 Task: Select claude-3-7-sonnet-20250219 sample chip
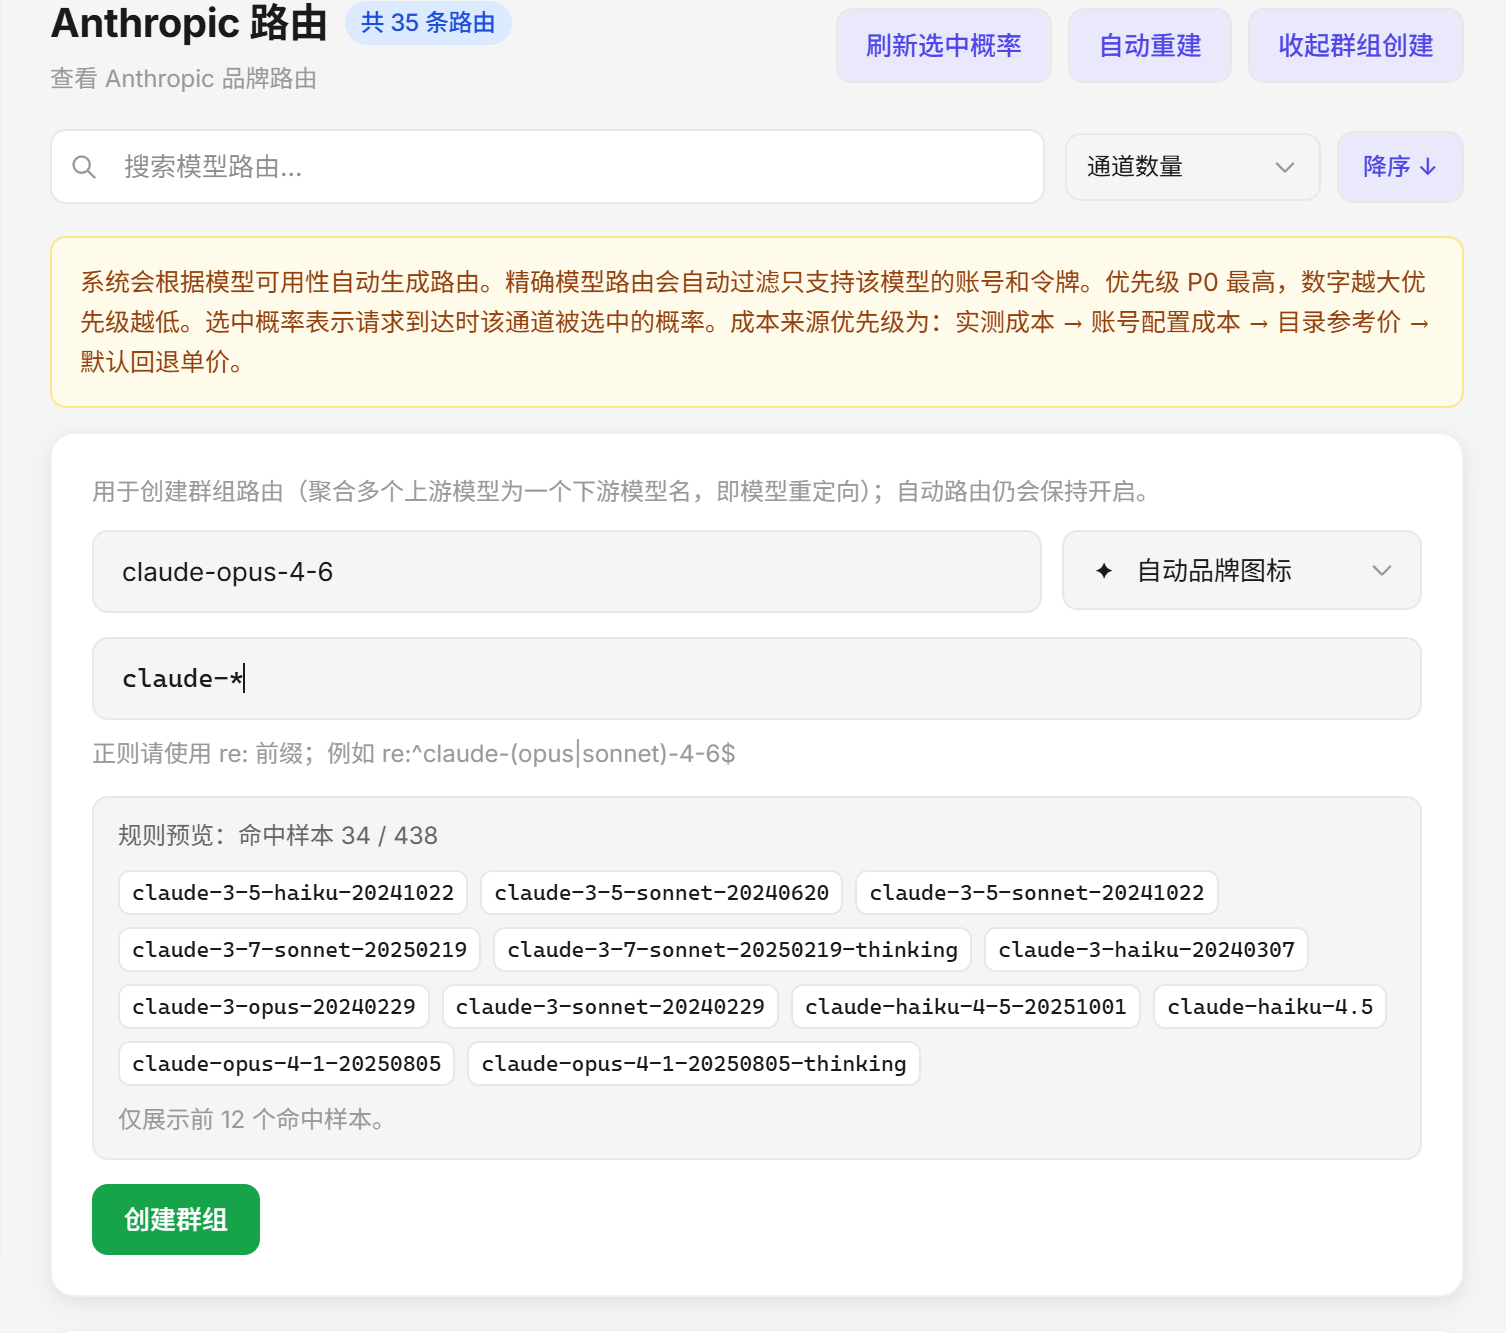[x=299, y=950]
